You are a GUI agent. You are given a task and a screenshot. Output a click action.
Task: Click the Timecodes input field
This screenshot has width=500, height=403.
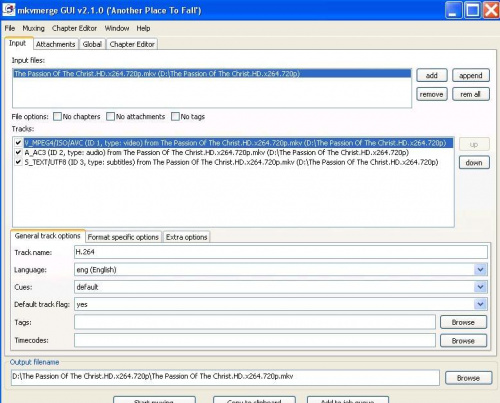coord(255,340)
